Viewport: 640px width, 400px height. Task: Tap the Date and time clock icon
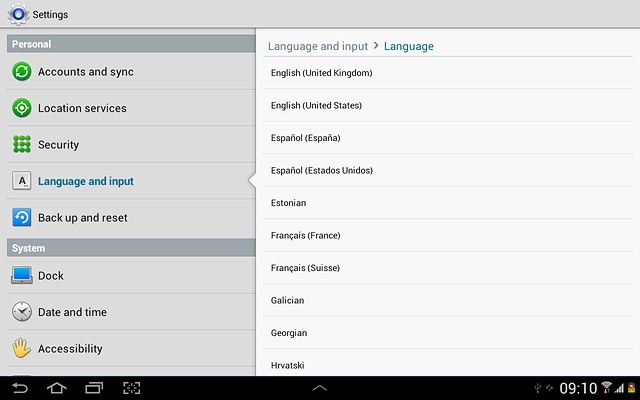pyautogui.click(x=22, y=312)
